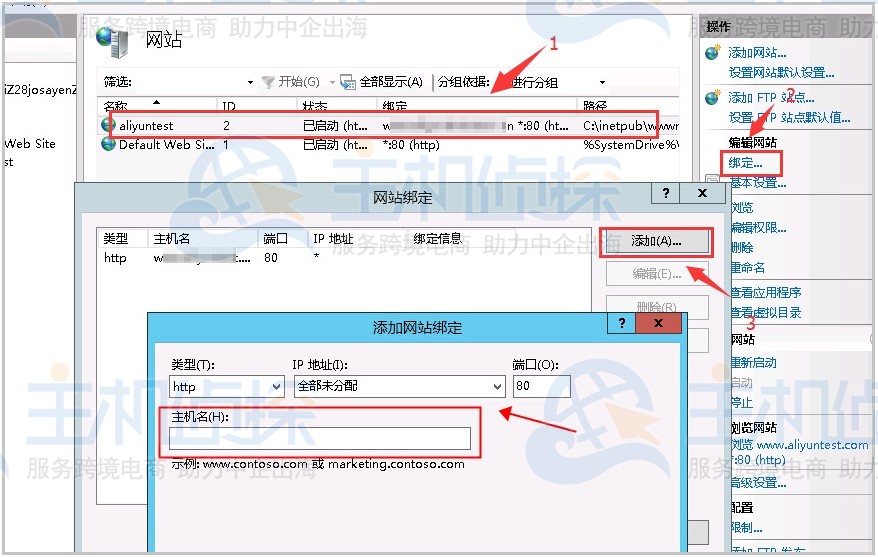Viewport: 878px width, 557px height.
Task: Select the http binding row on port 80
Action: (x=344, y=258)
